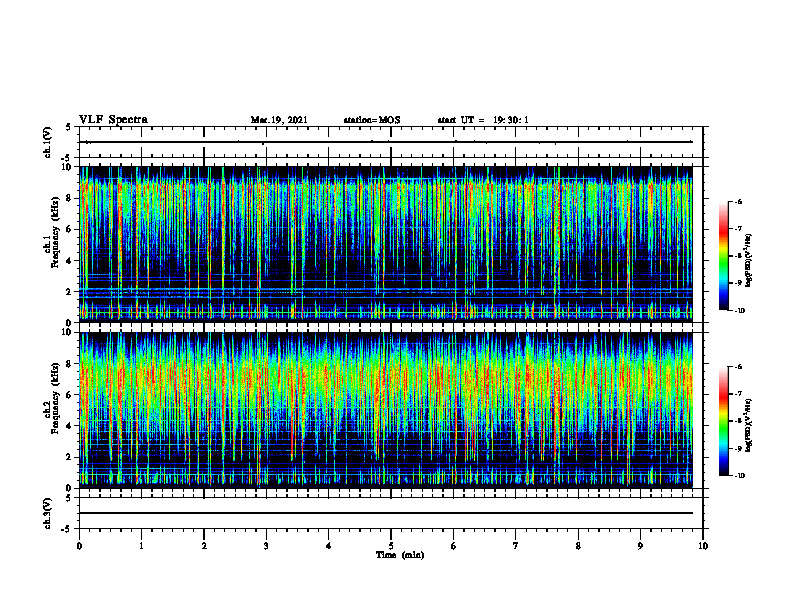Click time axis tick label "9" min
Screen dimensions: 792x612
pyautogui.click(x=640, y=546)
